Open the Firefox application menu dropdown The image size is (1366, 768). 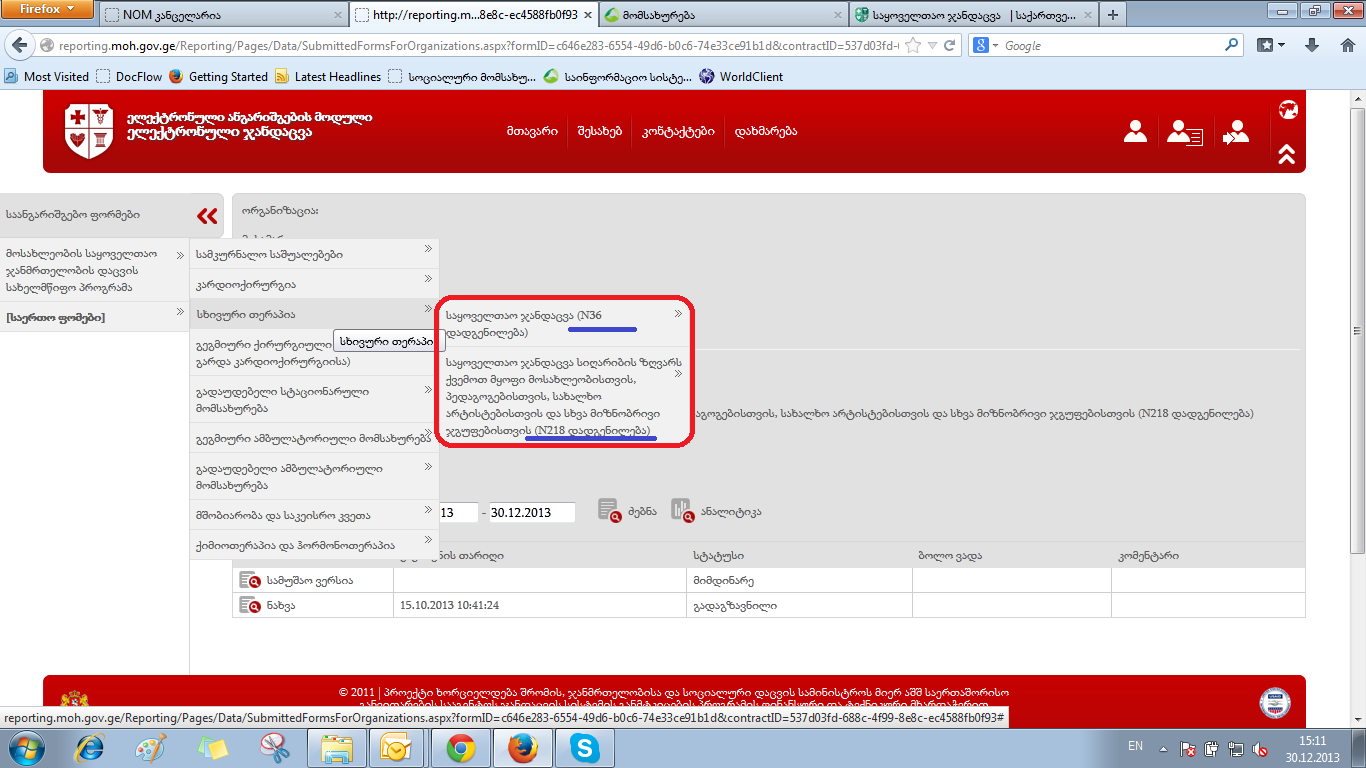point(46,10)
